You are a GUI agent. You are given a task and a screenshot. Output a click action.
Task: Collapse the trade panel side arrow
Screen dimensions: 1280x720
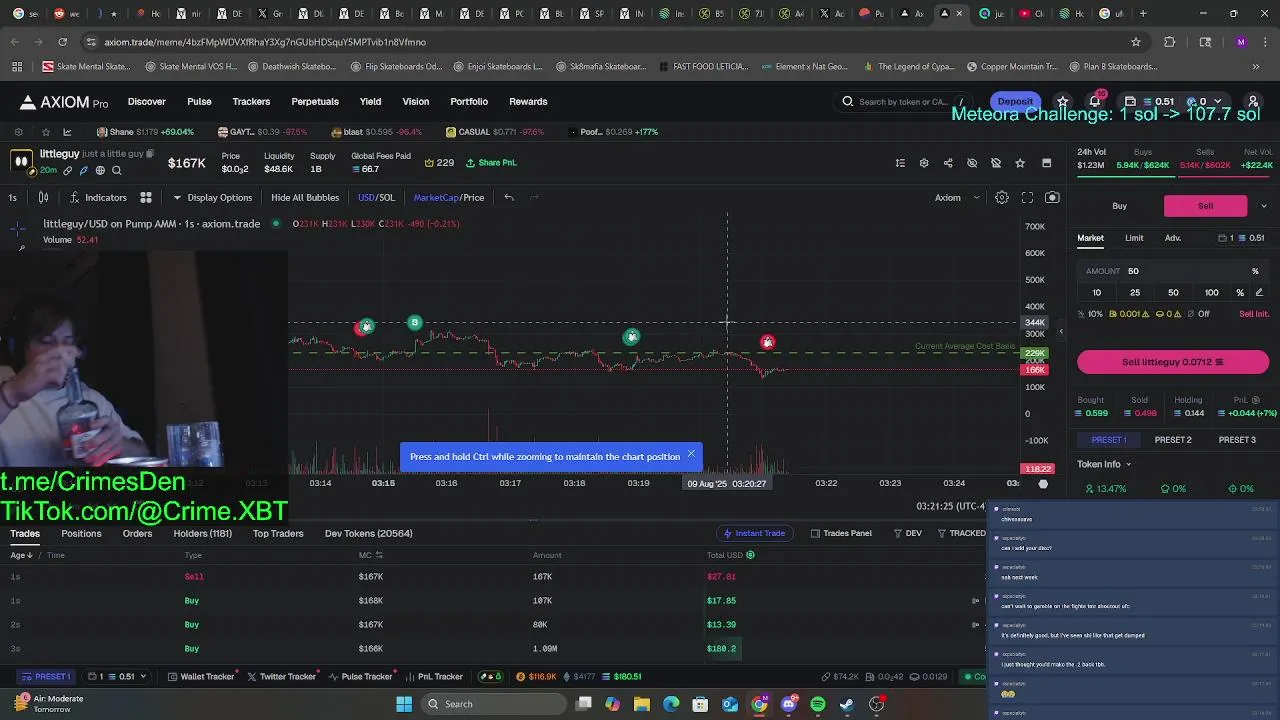(x=1061, y=331)
